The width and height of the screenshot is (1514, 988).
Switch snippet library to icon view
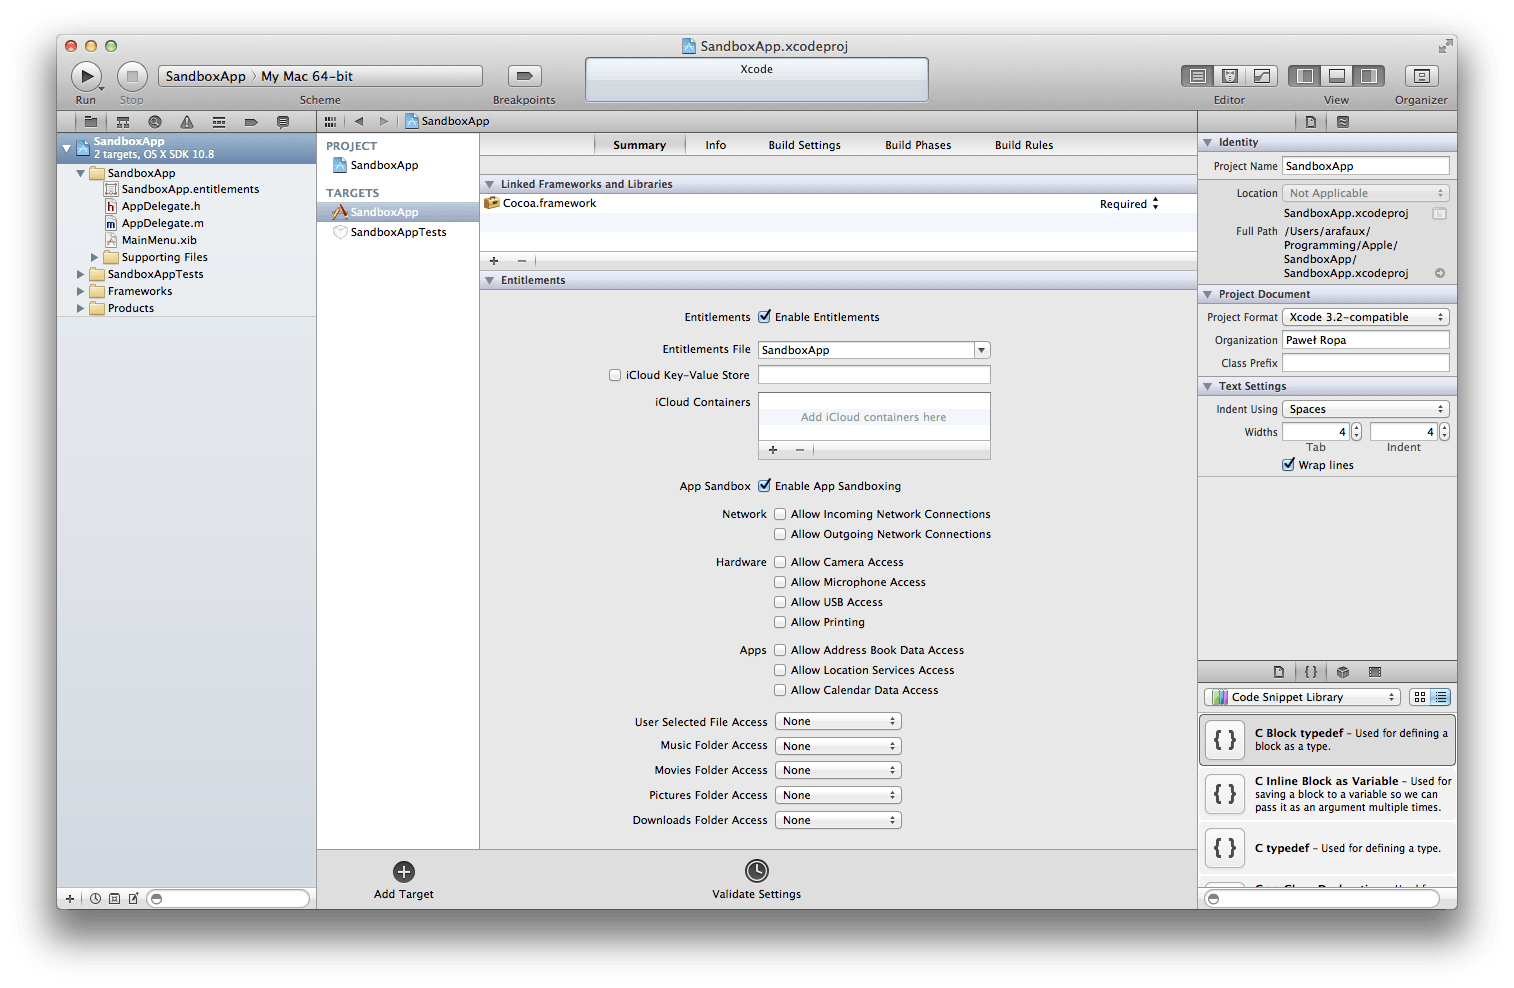pos(1420,697)
